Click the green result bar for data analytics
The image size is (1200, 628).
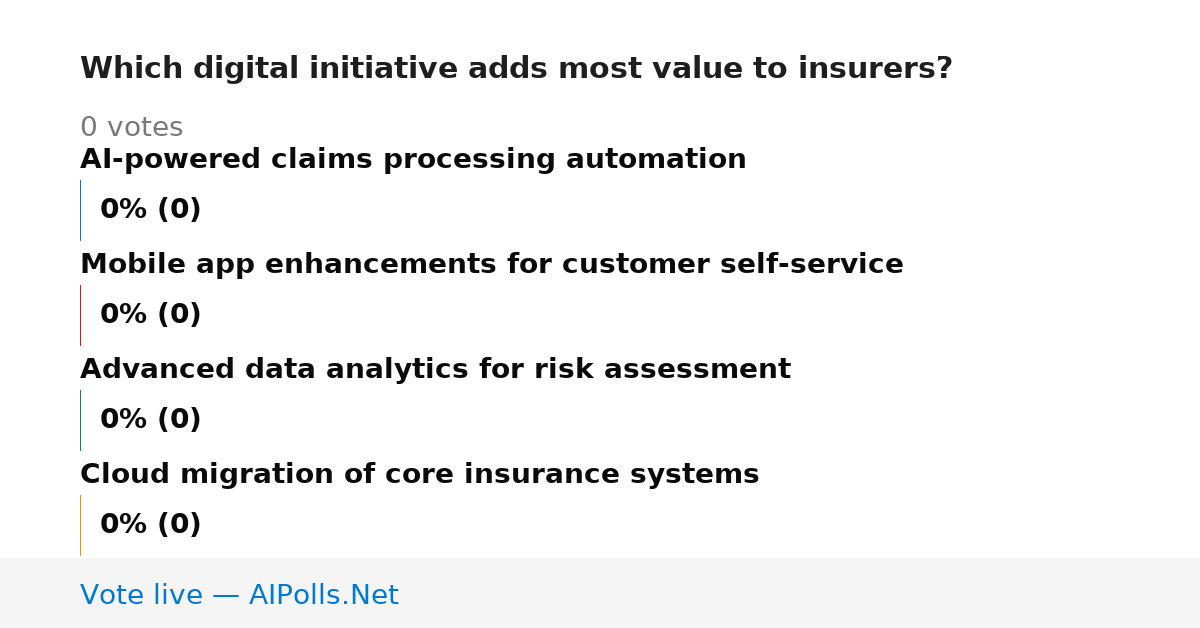[x=80, y=420]
